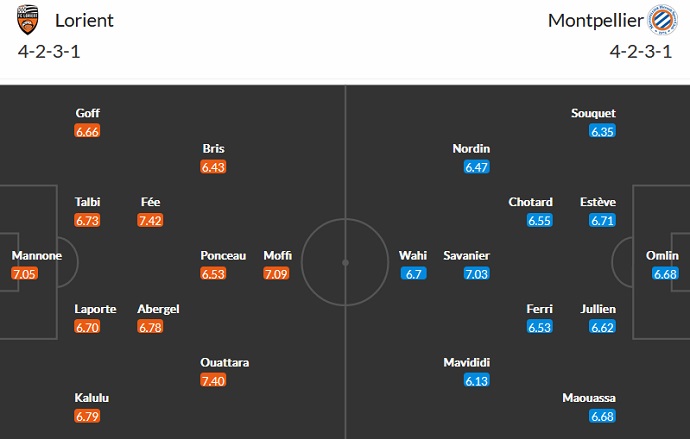Open goalkeeper Omlin's player name
The width and height of the screenshot is (690, 439).
click(662, 256)
